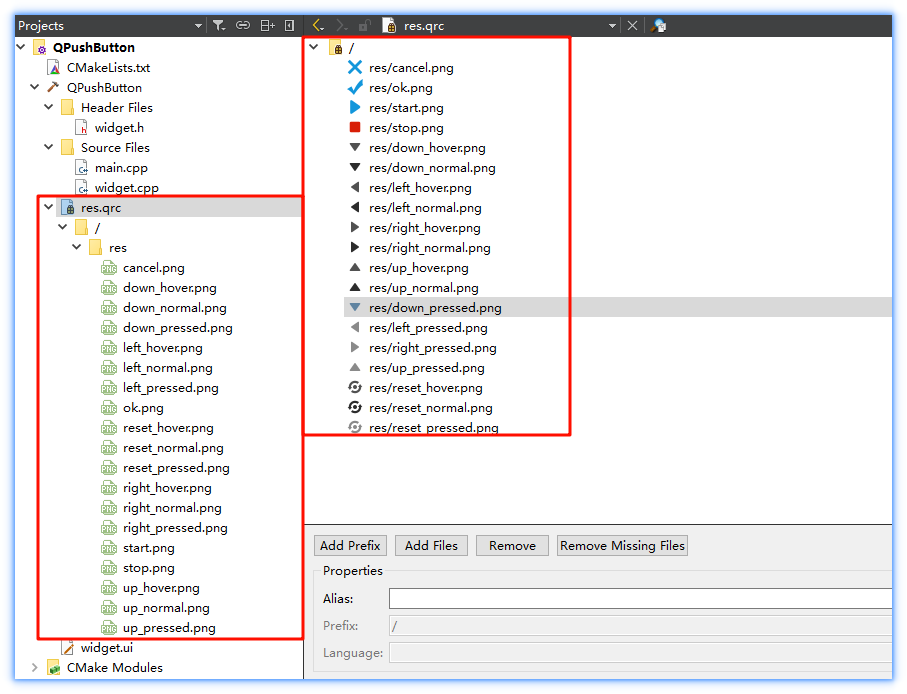This screenshot has width=907, height=694.
Task: Collapse the res.qrc node in project tree
Action: pyautogui.click(x=49, y=208)
